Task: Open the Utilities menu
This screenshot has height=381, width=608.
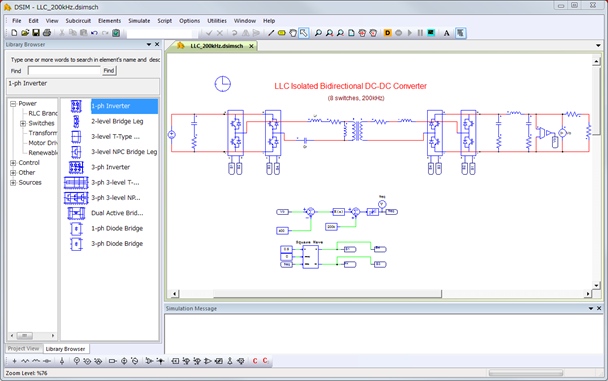Action: [217, 21]
